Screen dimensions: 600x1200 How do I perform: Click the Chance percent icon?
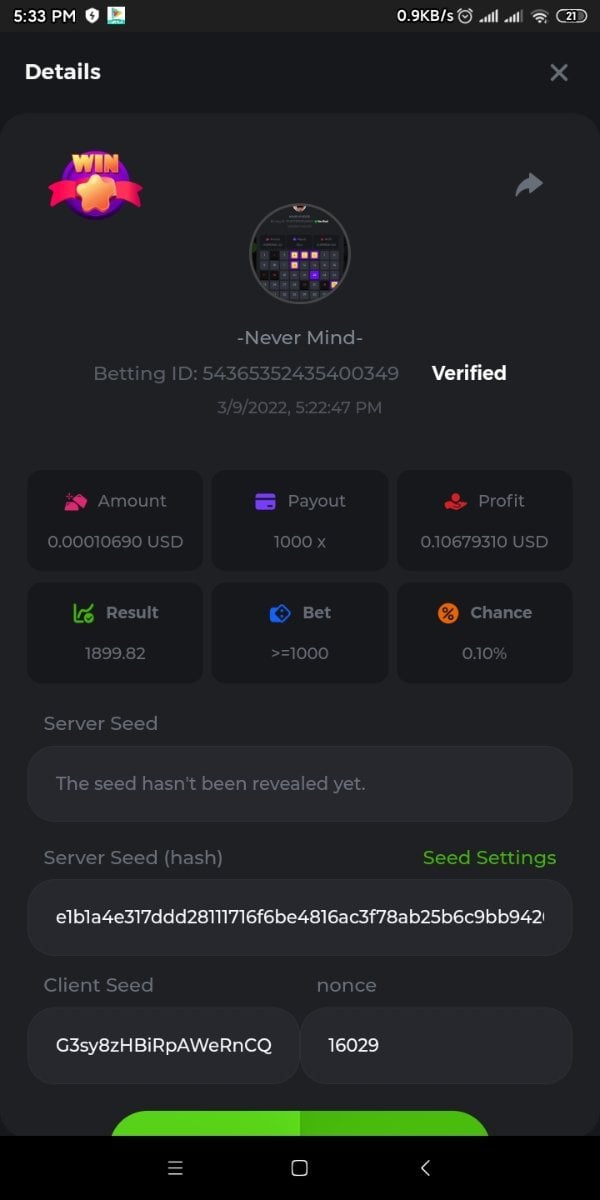coord(448,612)
